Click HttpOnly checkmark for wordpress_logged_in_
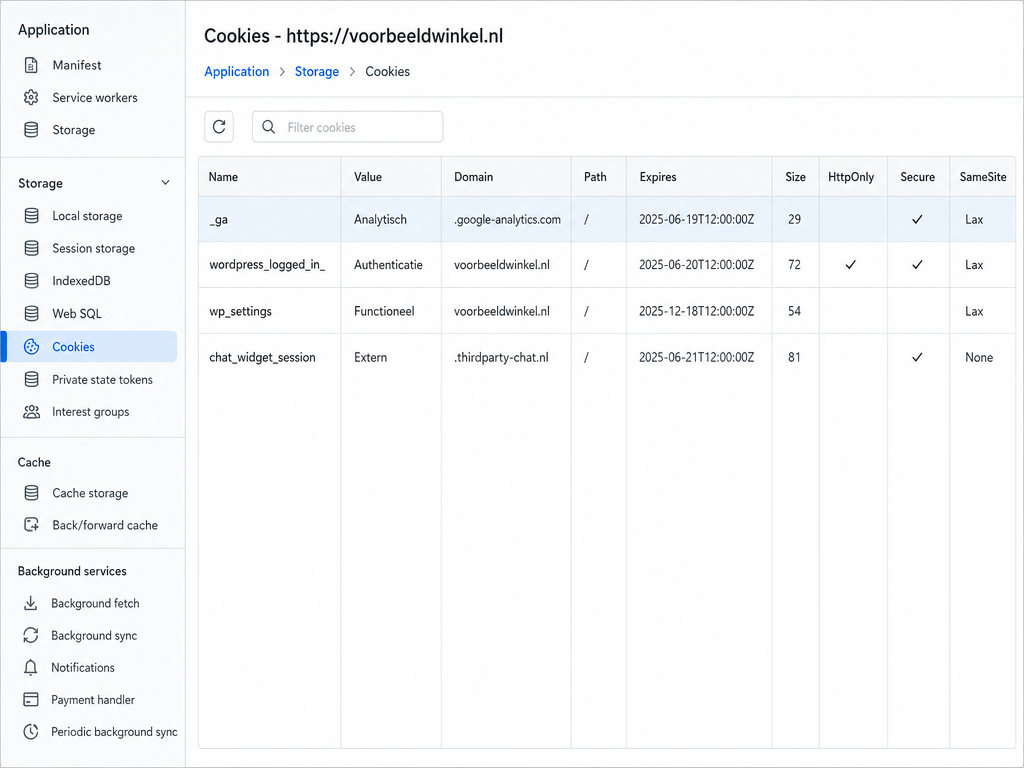Viewport: 1024px width, 768px height. (x=850, y=264)
